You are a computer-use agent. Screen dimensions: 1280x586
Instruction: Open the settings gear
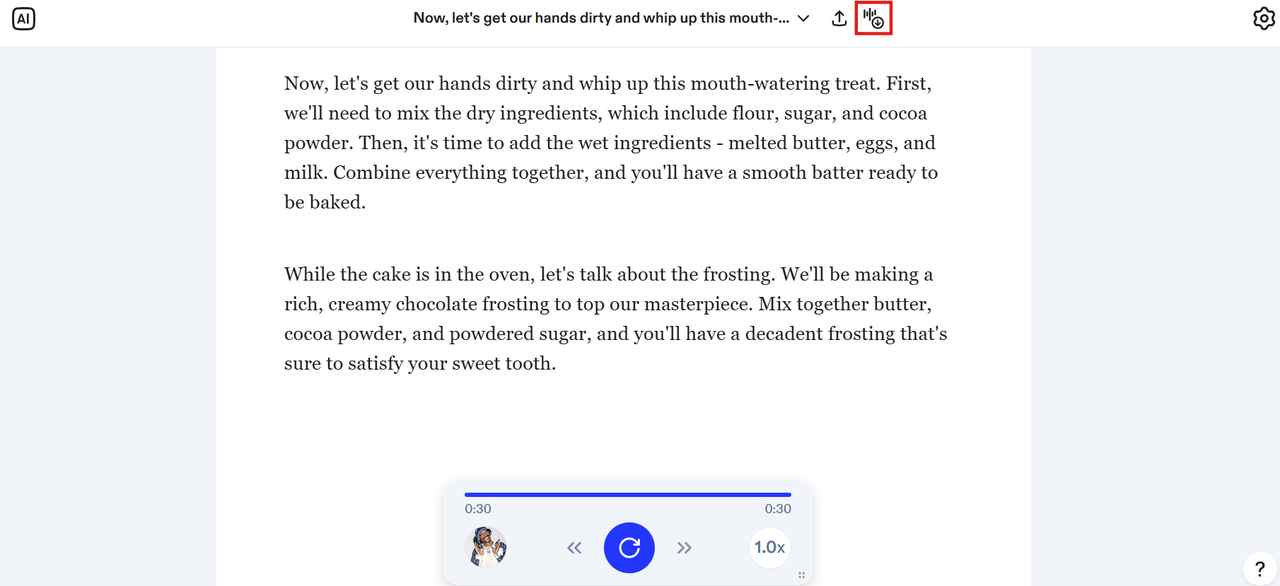coord(1264,19)
